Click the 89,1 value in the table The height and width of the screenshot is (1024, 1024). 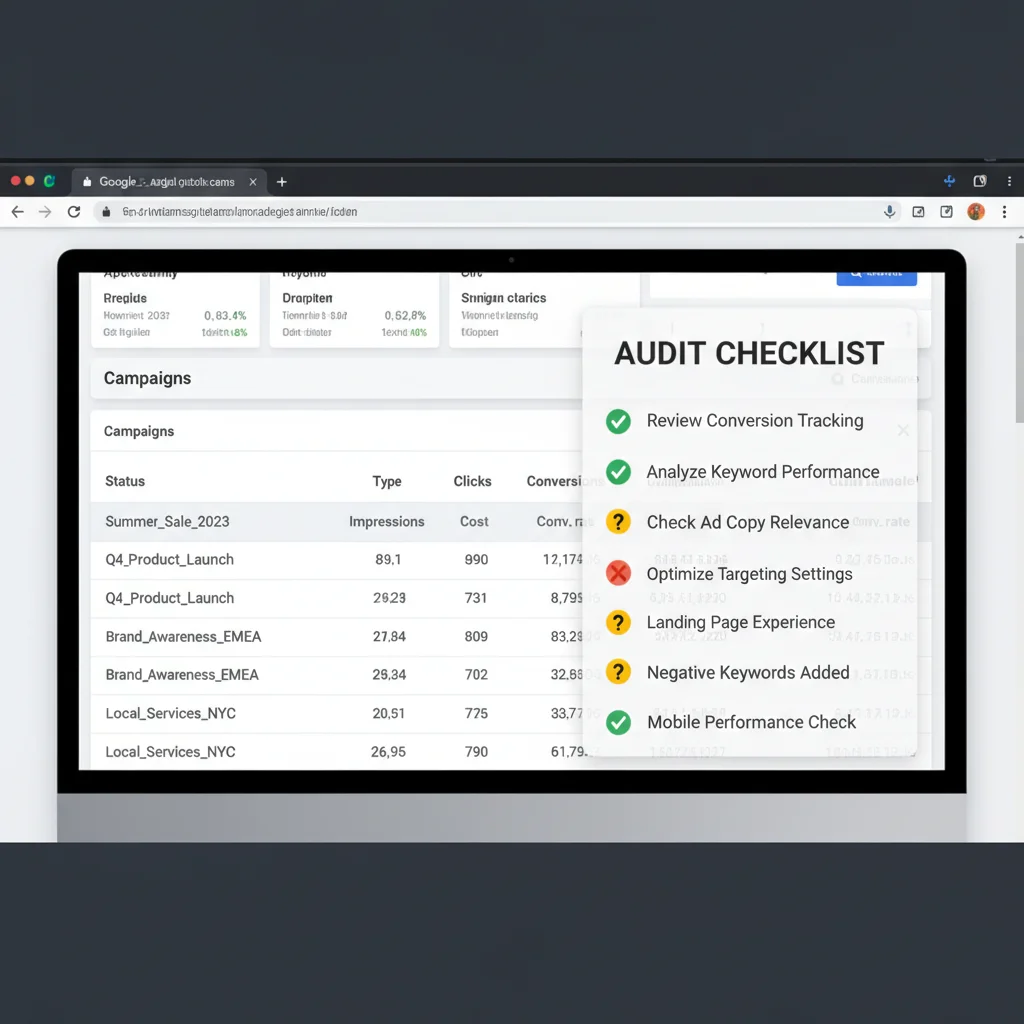388,560
